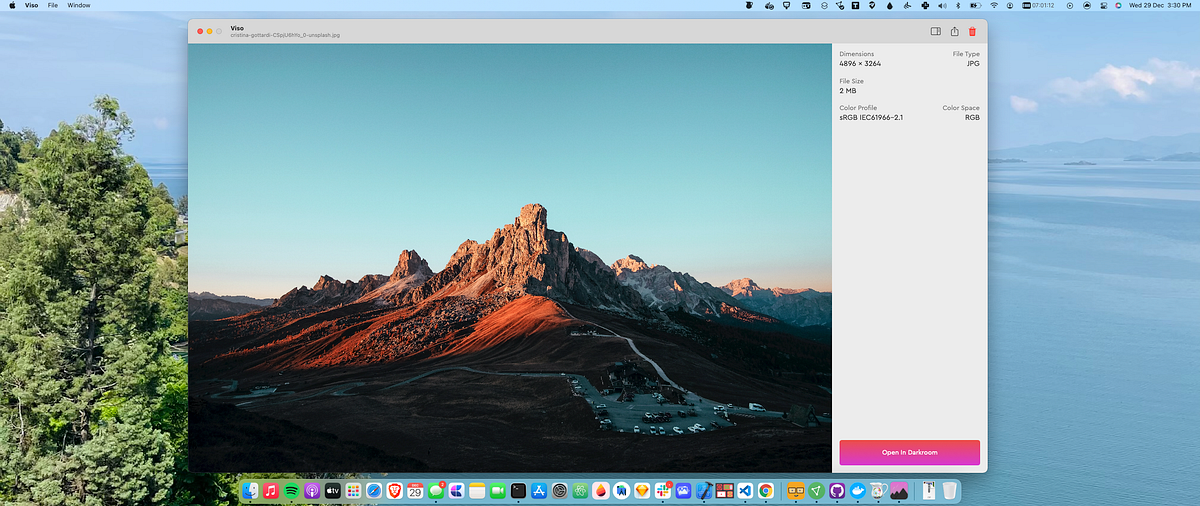Open the volume control in menu bar

coord(942,5)
